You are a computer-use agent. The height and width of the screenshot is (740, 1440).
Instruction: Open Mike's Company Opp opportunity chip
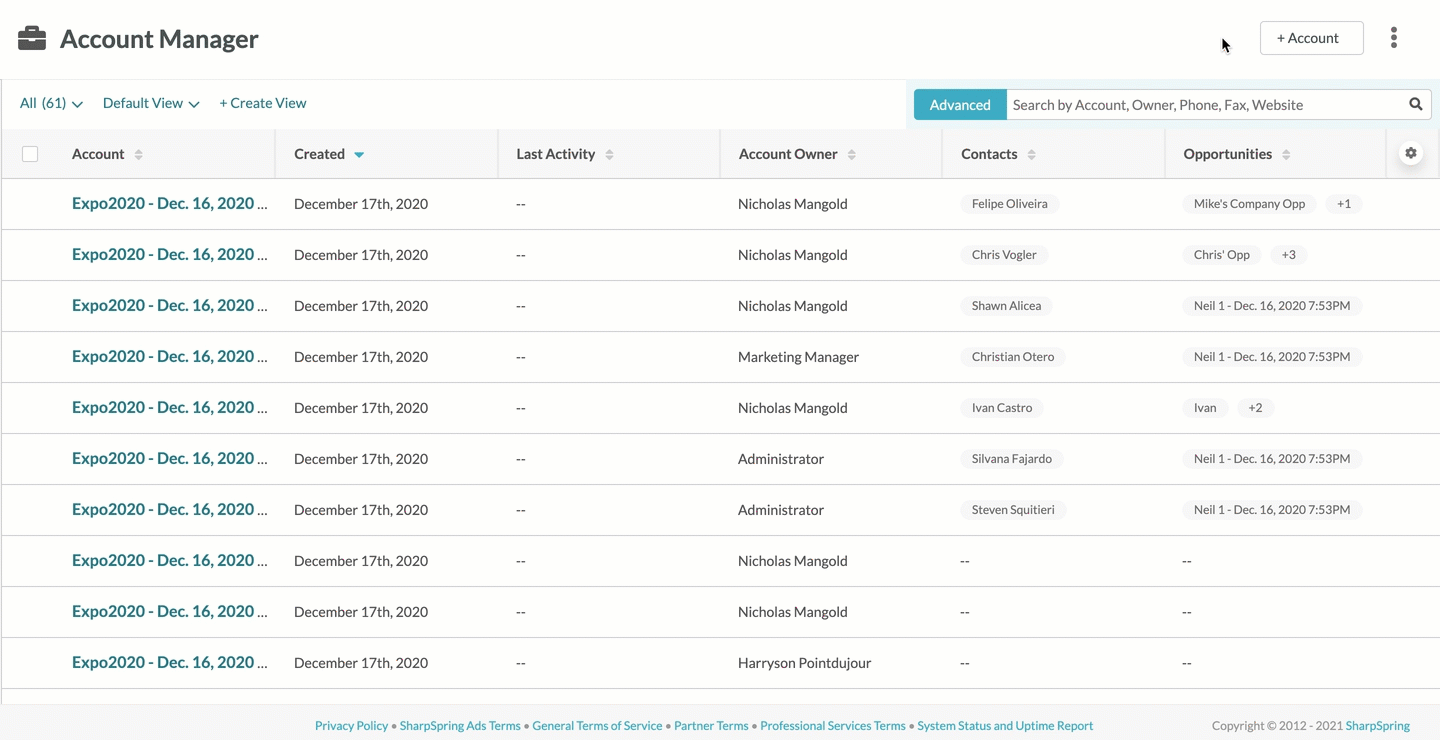(x=1249, y=204)
